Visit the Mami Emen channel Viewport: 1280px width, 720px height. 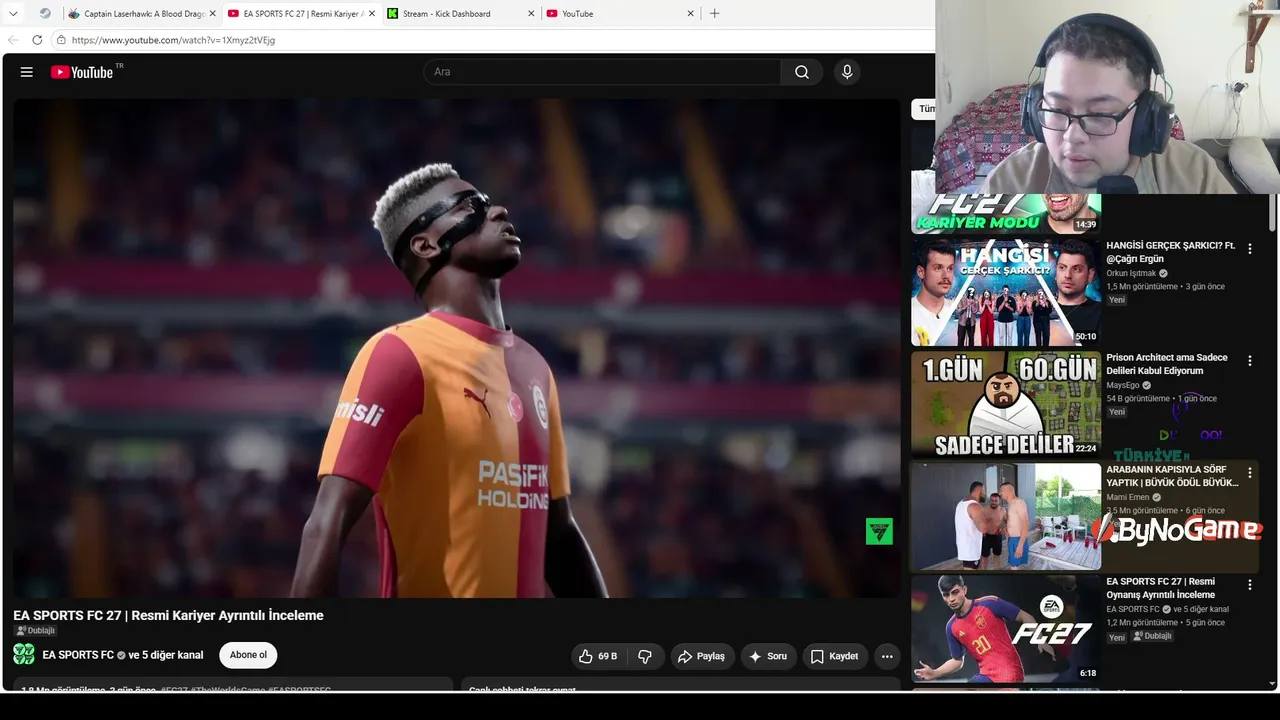(1128, 497)
